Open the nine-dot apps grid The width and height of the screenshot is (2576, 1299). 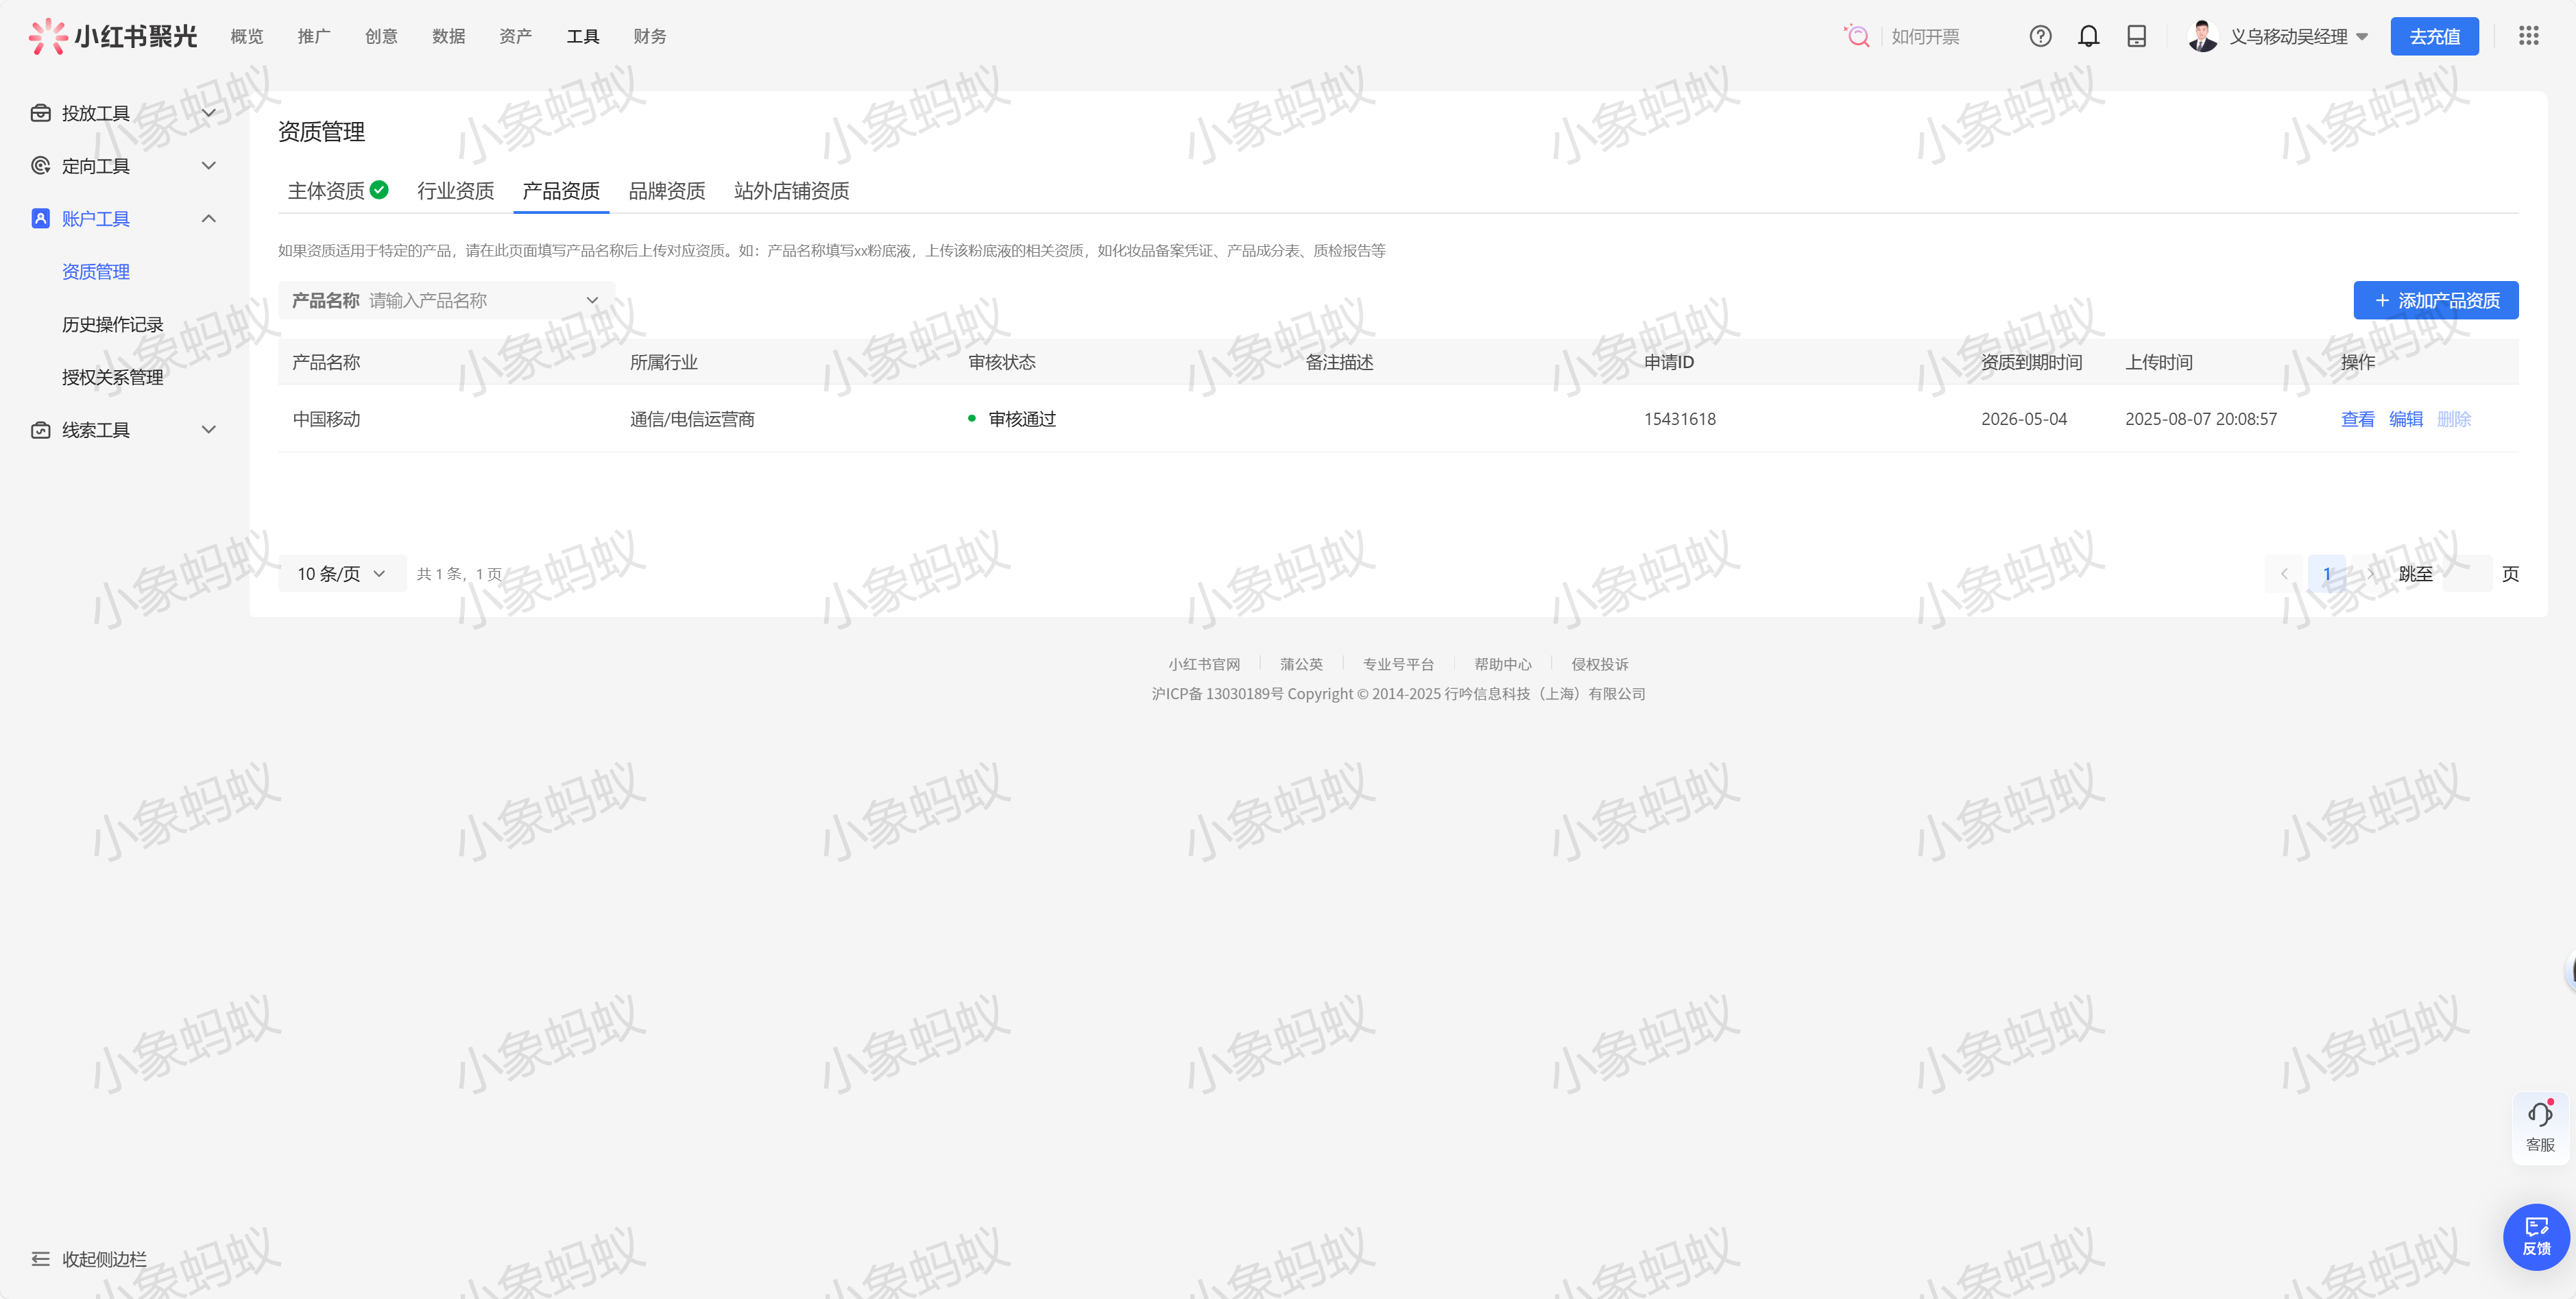(x=2528, y=36)
